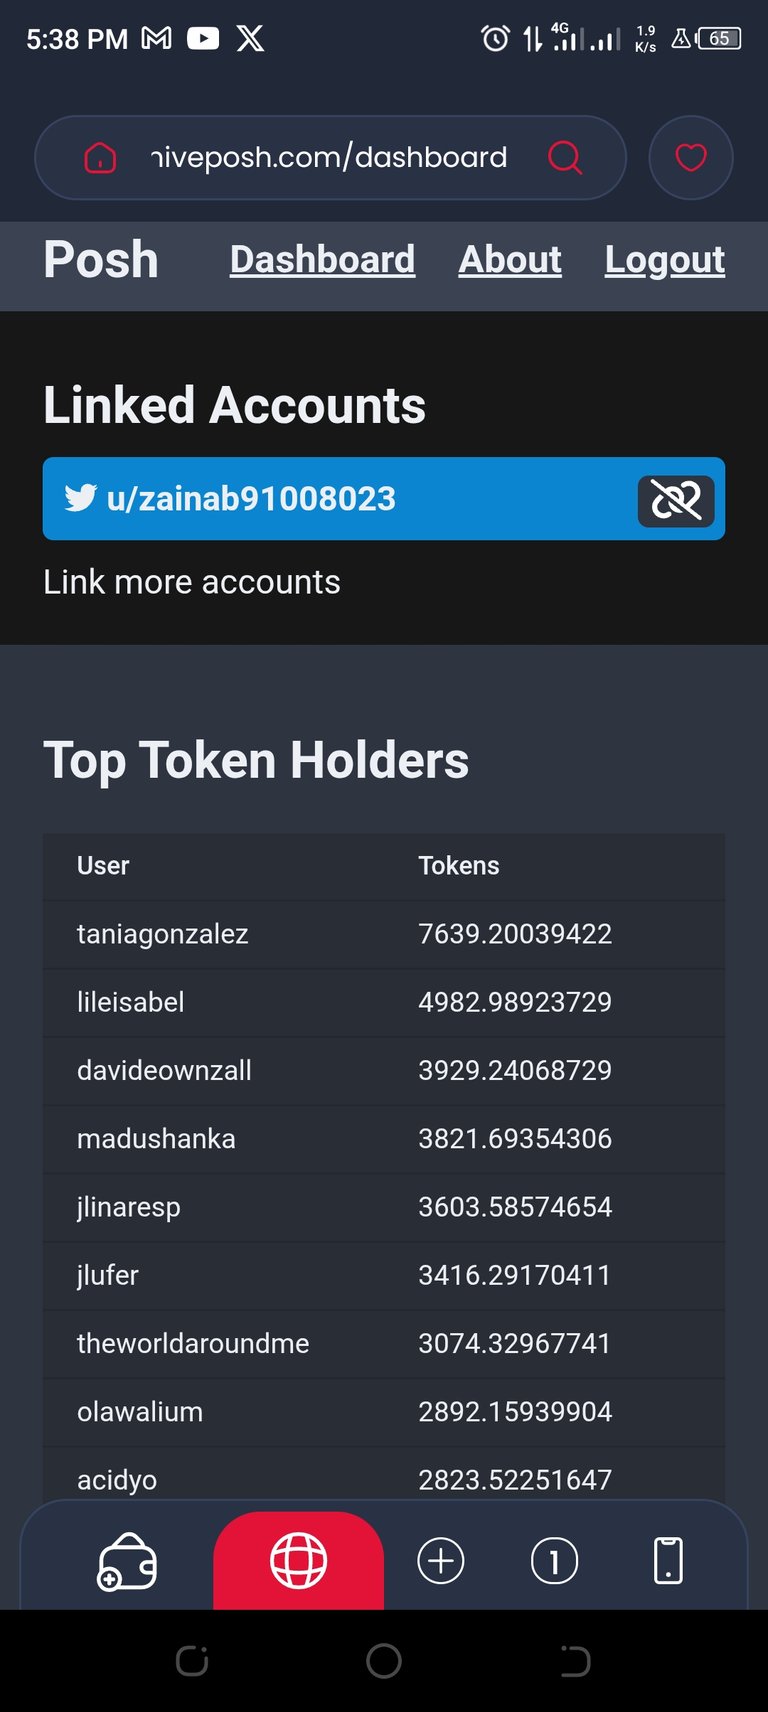Select the theworldaroundme user row
Viewport: 768px width, 1712px height.
pos(384,1343)
